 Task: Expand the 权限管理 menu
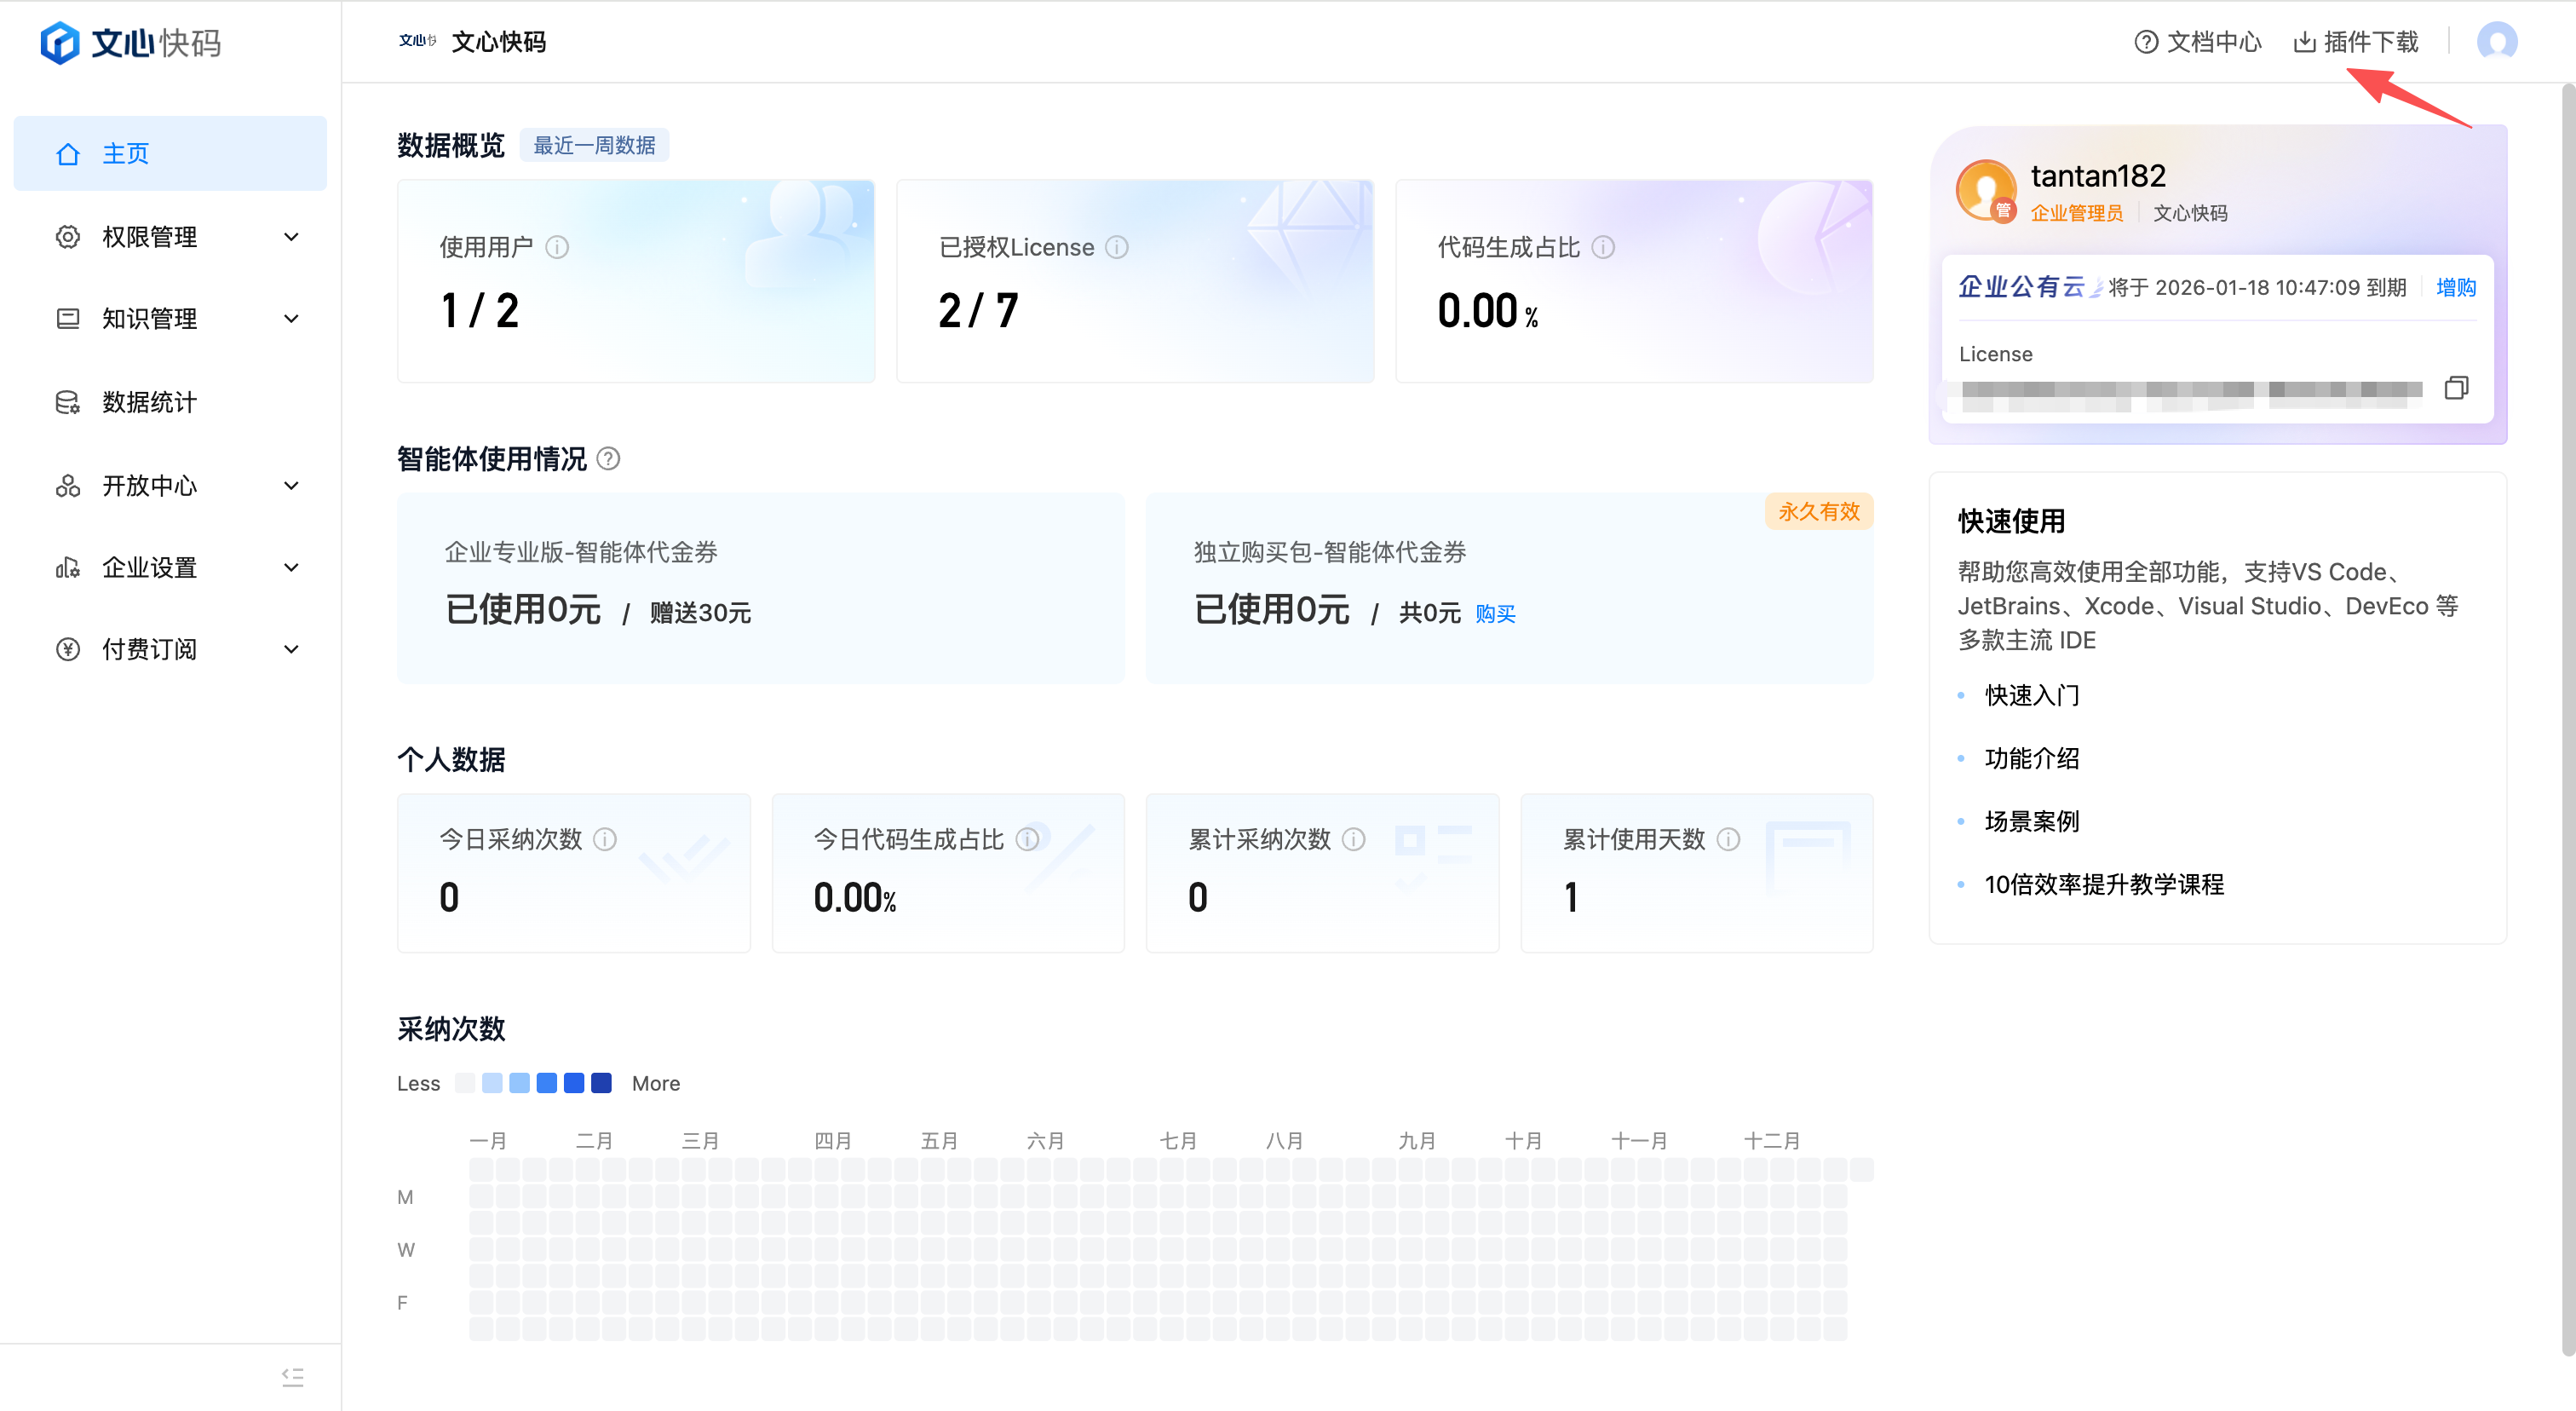click(170, 237)
